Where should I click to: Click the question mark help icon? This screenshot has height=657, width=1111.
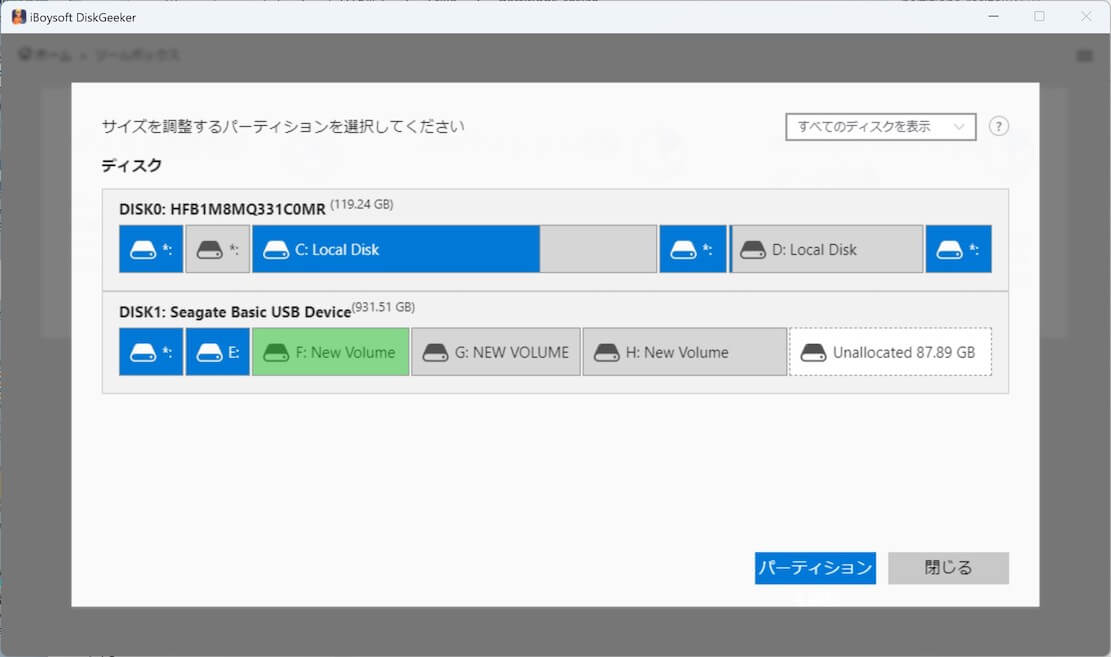pyautogui.click(x=998, y=126)
